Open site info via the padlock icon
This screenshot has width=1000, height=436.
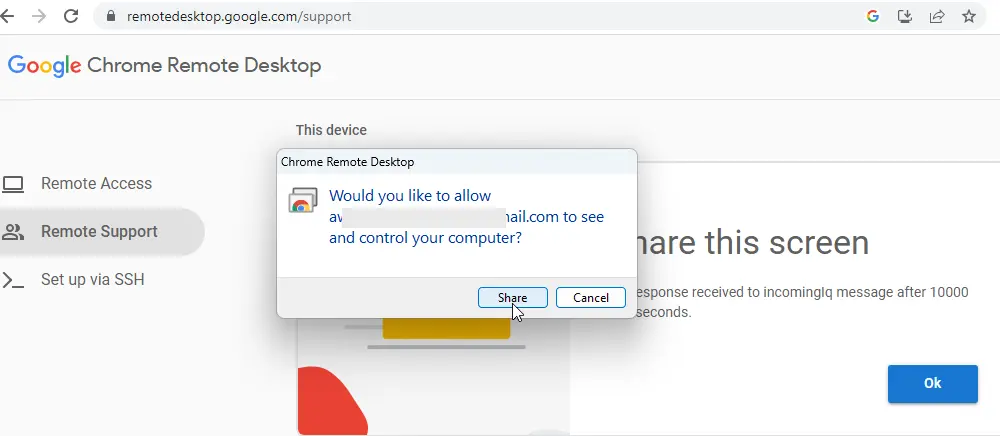(x=111, y=17)
